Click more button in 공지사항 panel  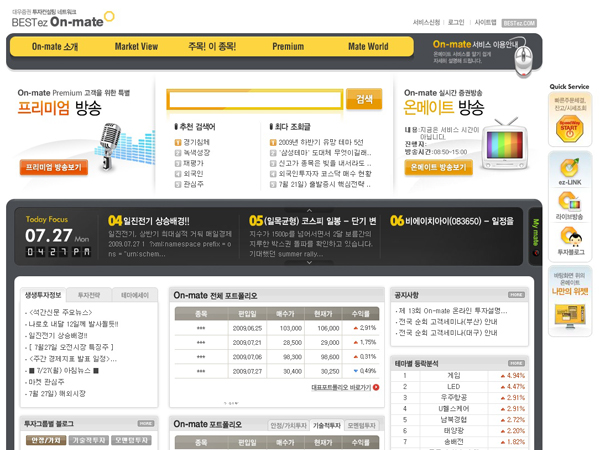[x=516, y=295]
